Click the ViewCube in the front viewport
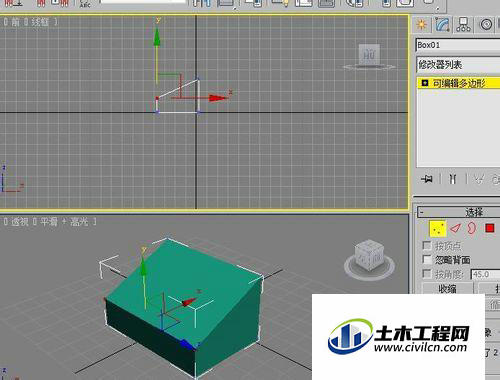The height and width of the screenshot is (380, 500). pyautogui.click(x=369, y=54)
